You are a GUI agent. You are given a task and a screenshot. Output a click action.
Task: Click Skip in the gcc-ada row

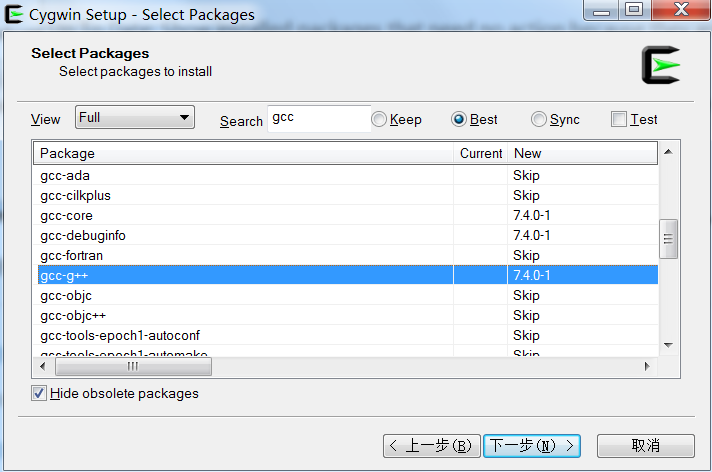click(526, 175)
